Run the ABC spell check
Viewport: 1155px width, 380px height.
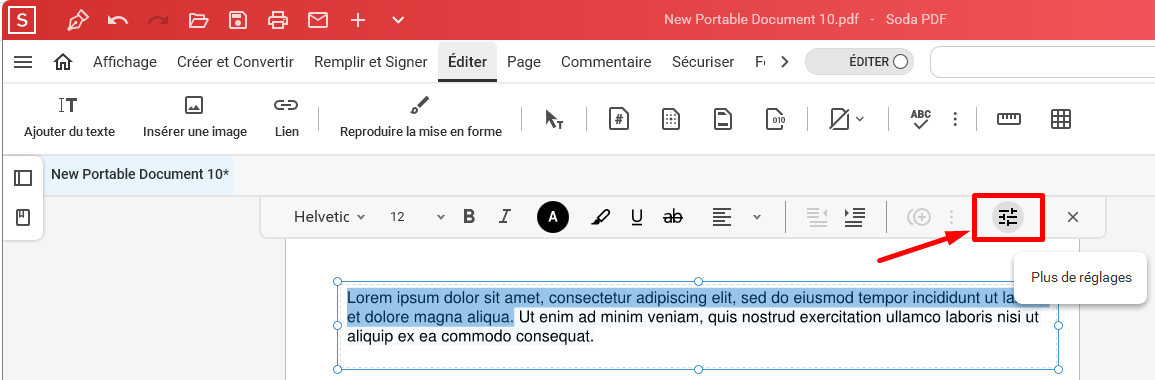(921, 119)
